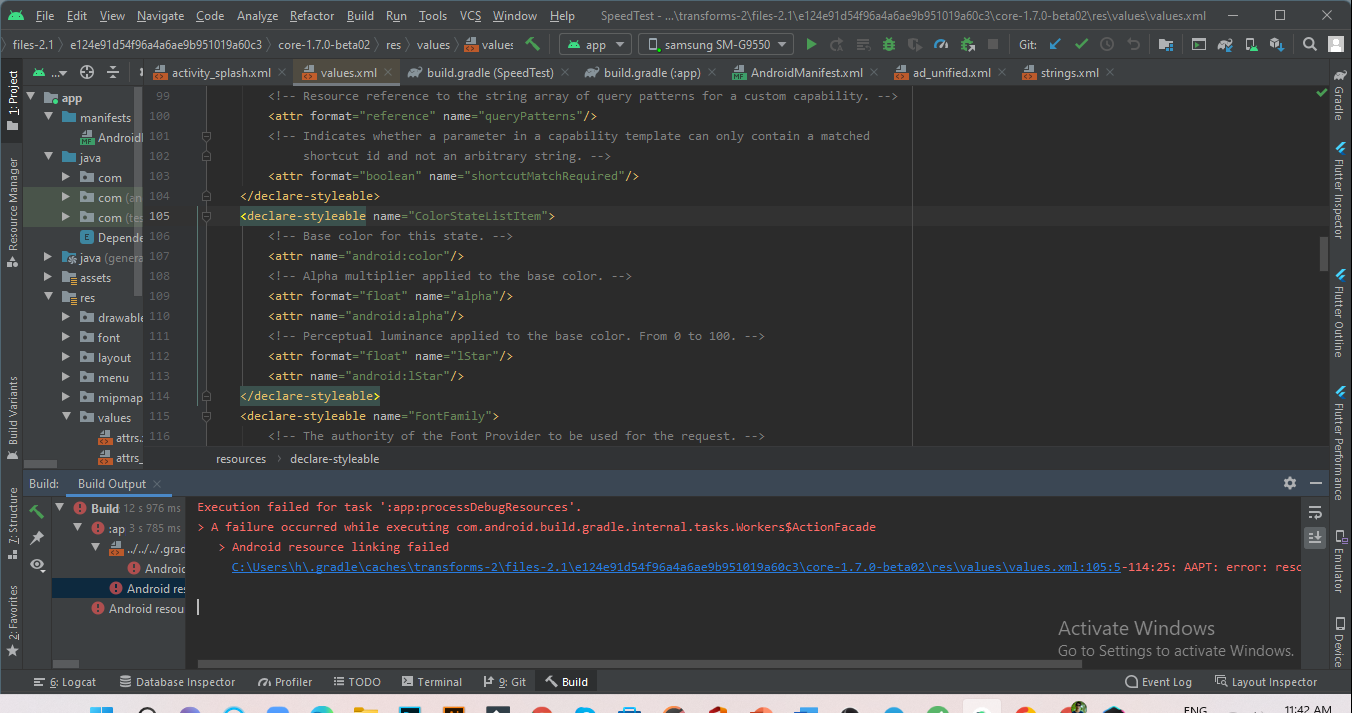The image size is (1352, 713).
Task: Click the Make Project hammer icon in toolbar
Action: coord(532,44)
